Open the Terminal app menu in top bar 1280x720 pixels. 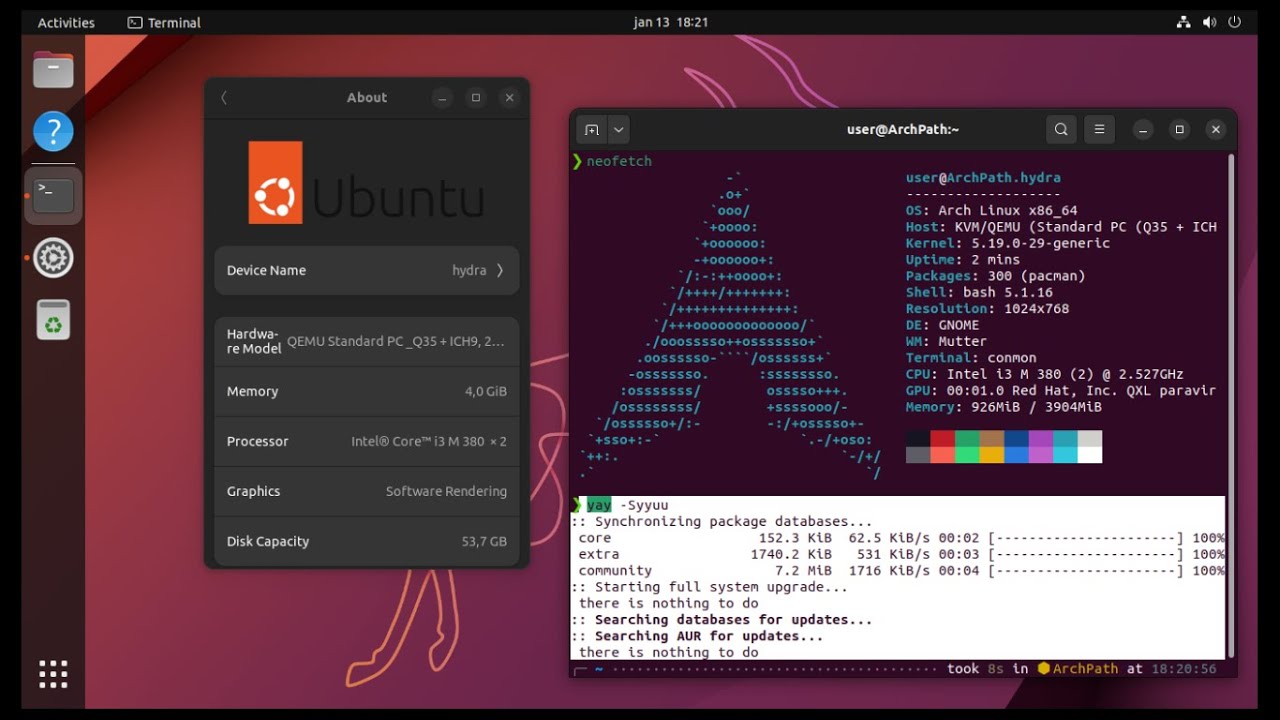coord(164,22)
